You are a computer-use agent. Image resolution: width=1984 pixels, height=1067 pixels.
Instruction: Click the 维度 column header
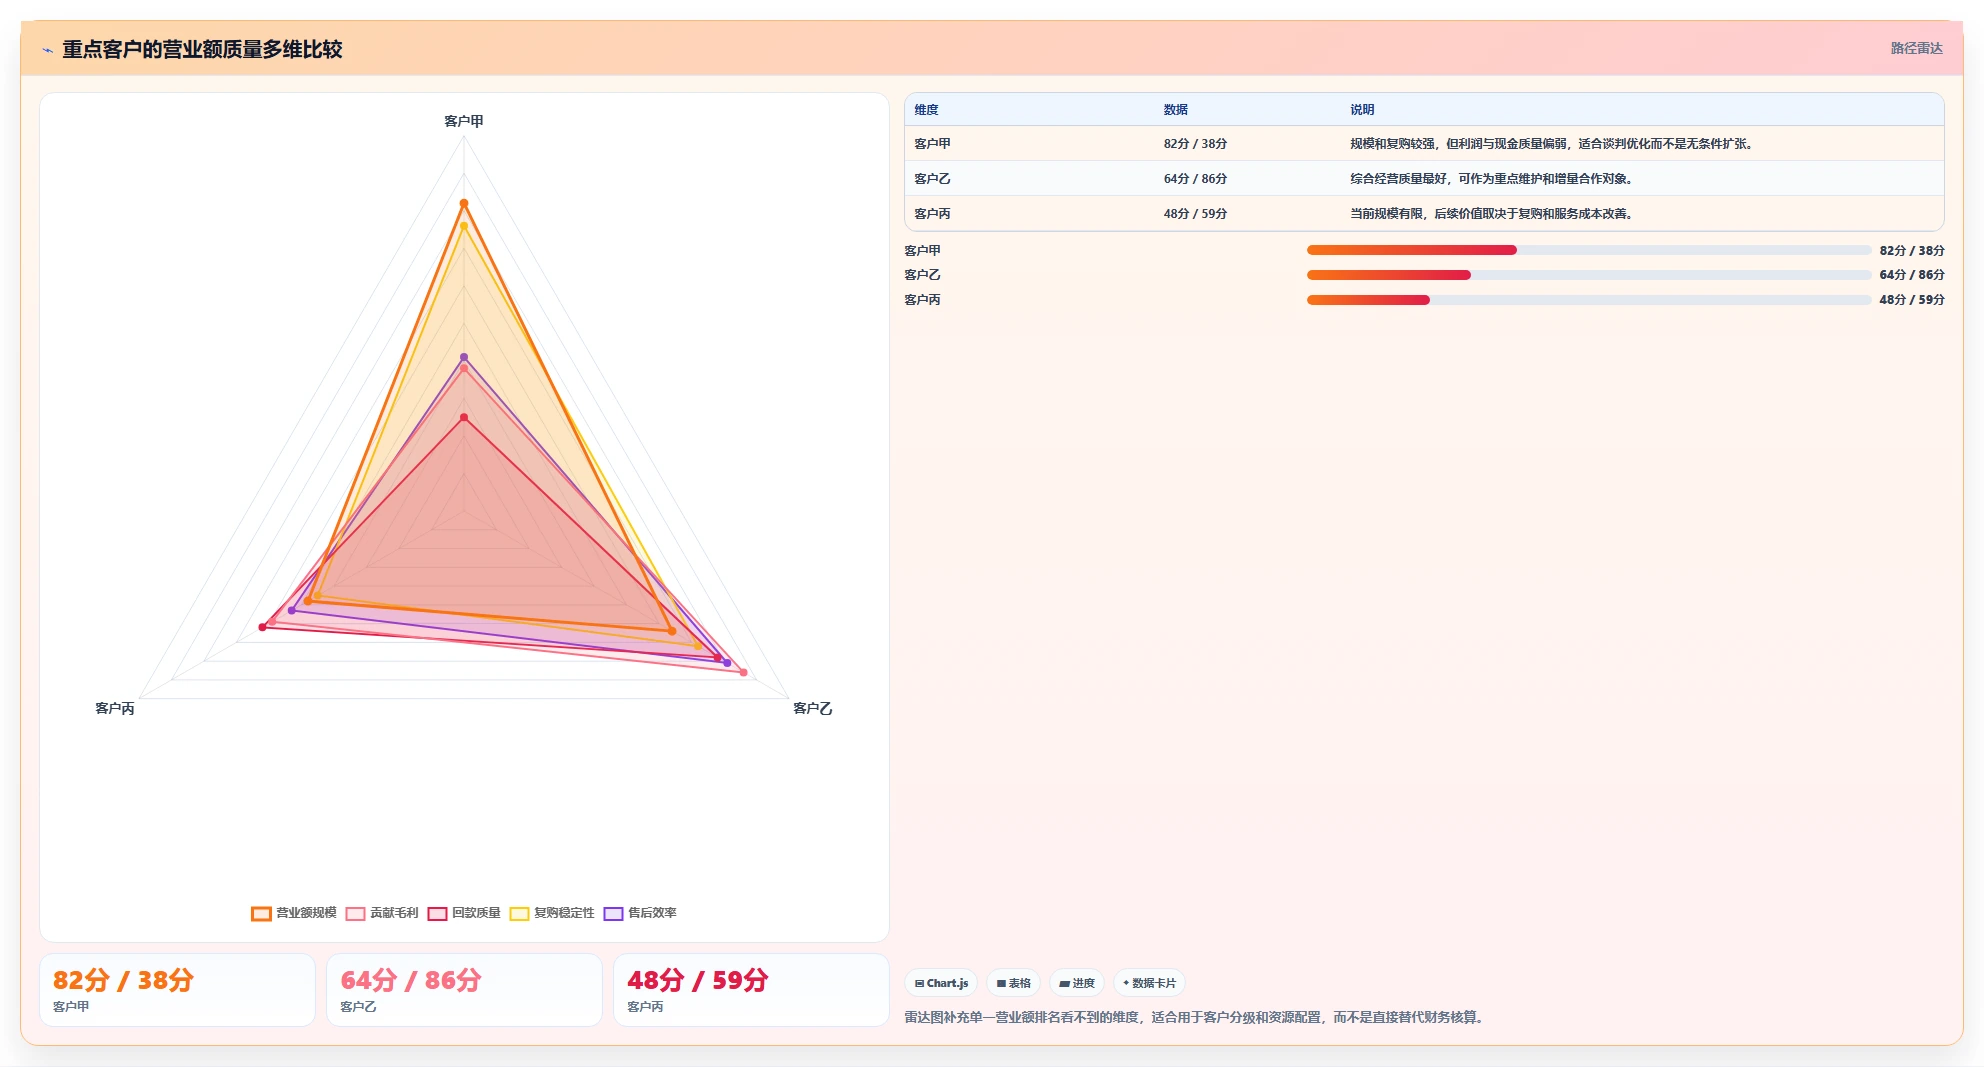coord(926,110)
